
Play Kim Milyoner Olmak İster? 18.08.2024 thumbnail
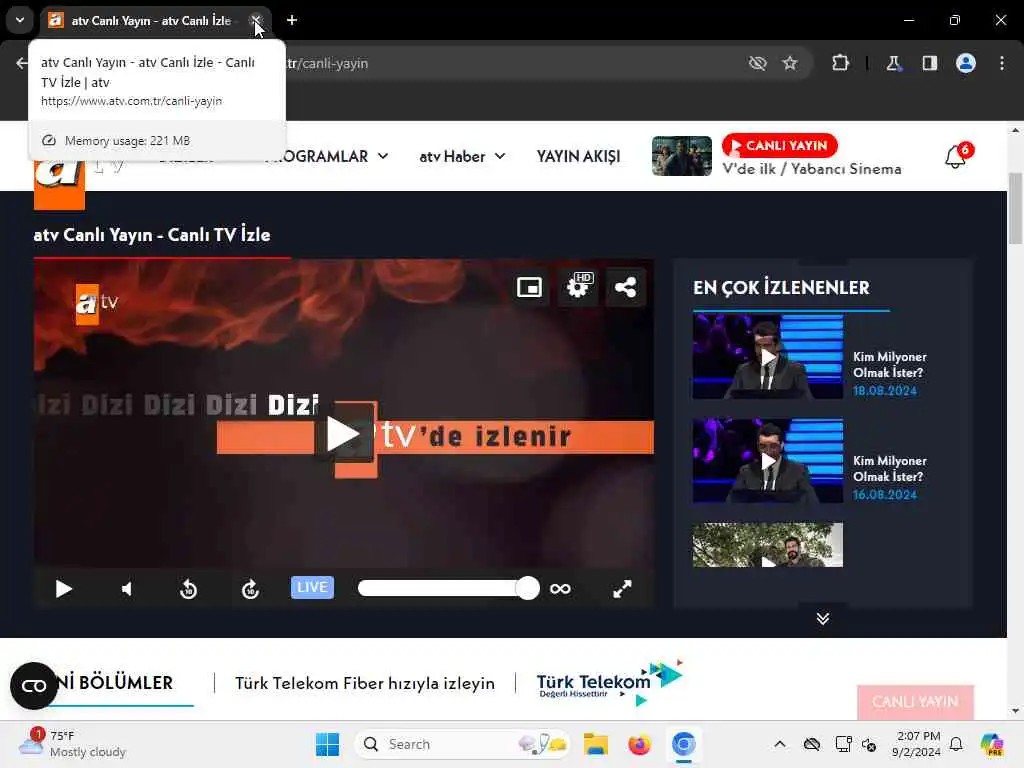point(767,357)
